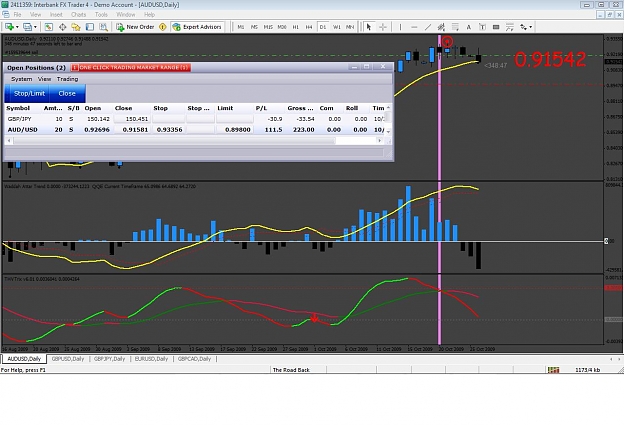Click the red One Click Trading button
Image resolution: width=625 pixels, height=425 pixels.
click(x=131, y=67)
